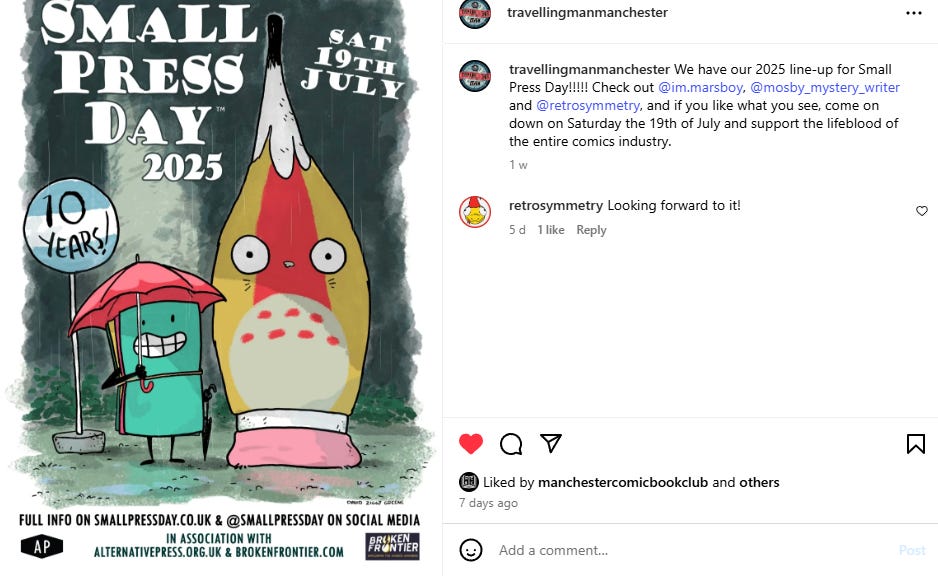Visit the @mosby_mystery_writer mention

(x=825, y=87)
